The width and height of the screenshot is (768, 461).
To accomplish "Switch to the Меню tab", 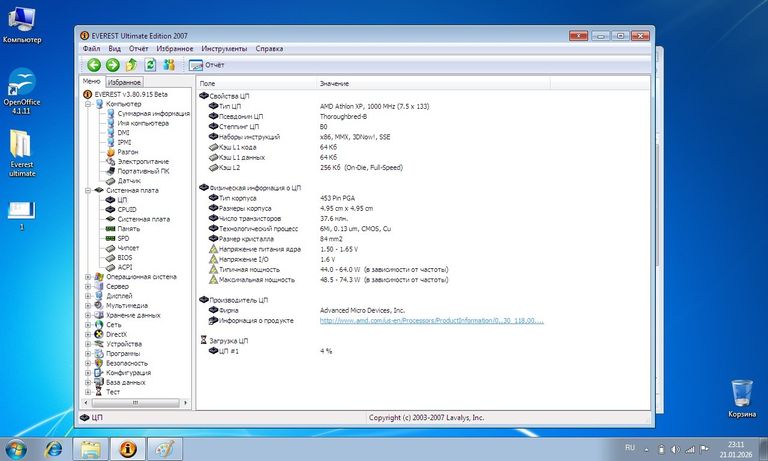I will pyautogui.click(x=92, y=81).
